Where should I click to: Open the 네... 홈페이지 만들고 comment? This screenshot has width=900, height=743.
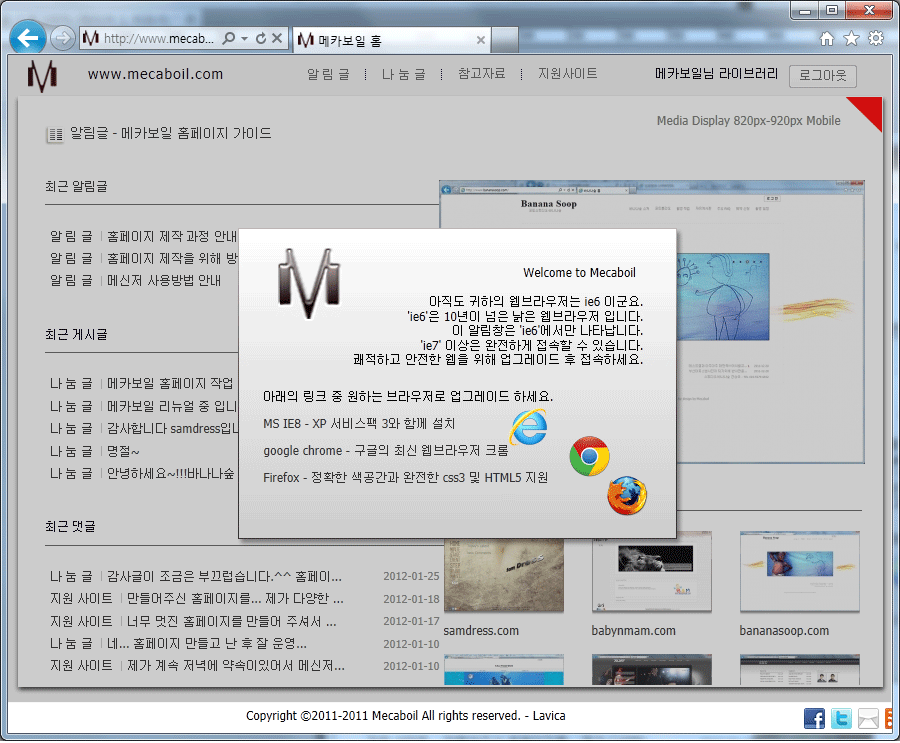coord(207,644)
